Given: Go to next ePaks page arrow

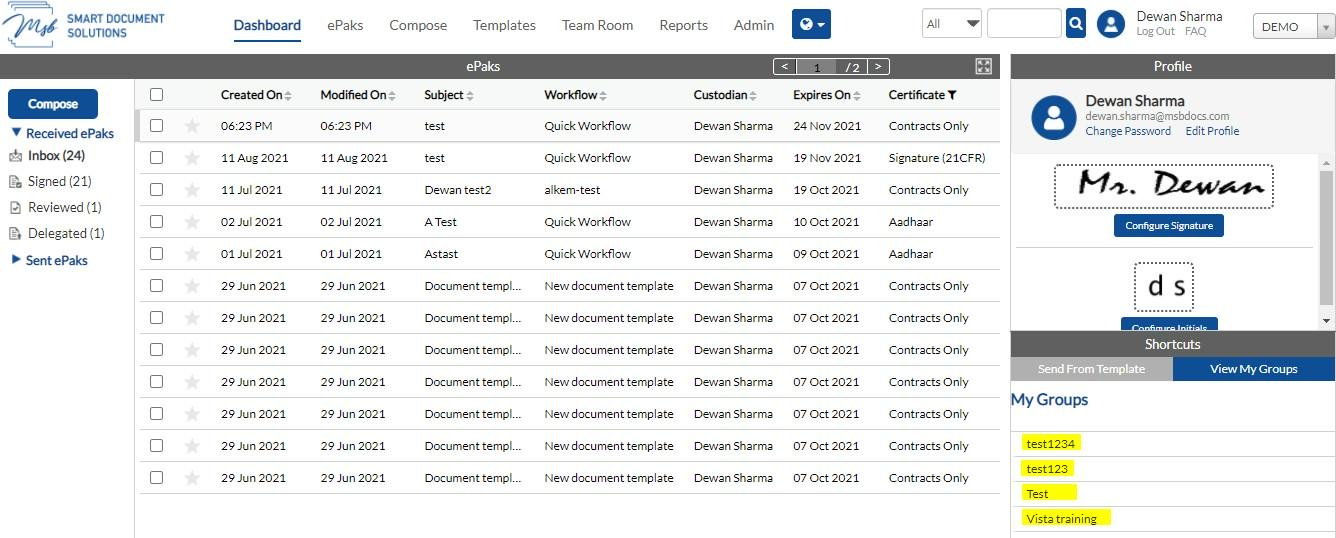Looking at the screenshot, I should click(878, 67).
